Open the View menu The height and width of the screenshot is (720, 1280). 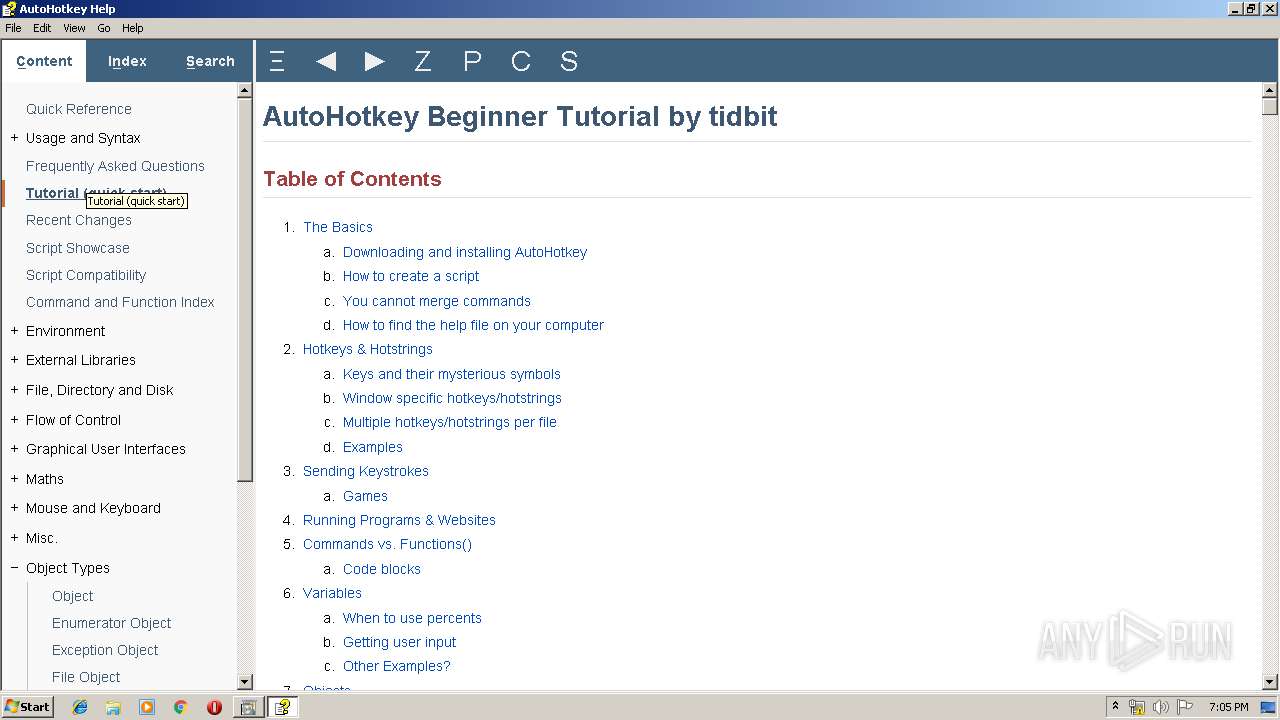point(74,28)
